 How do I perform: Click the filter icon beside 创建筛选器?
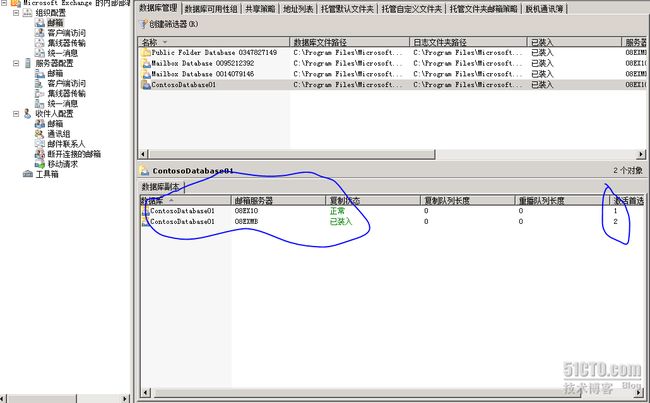(x=143, y=24)
